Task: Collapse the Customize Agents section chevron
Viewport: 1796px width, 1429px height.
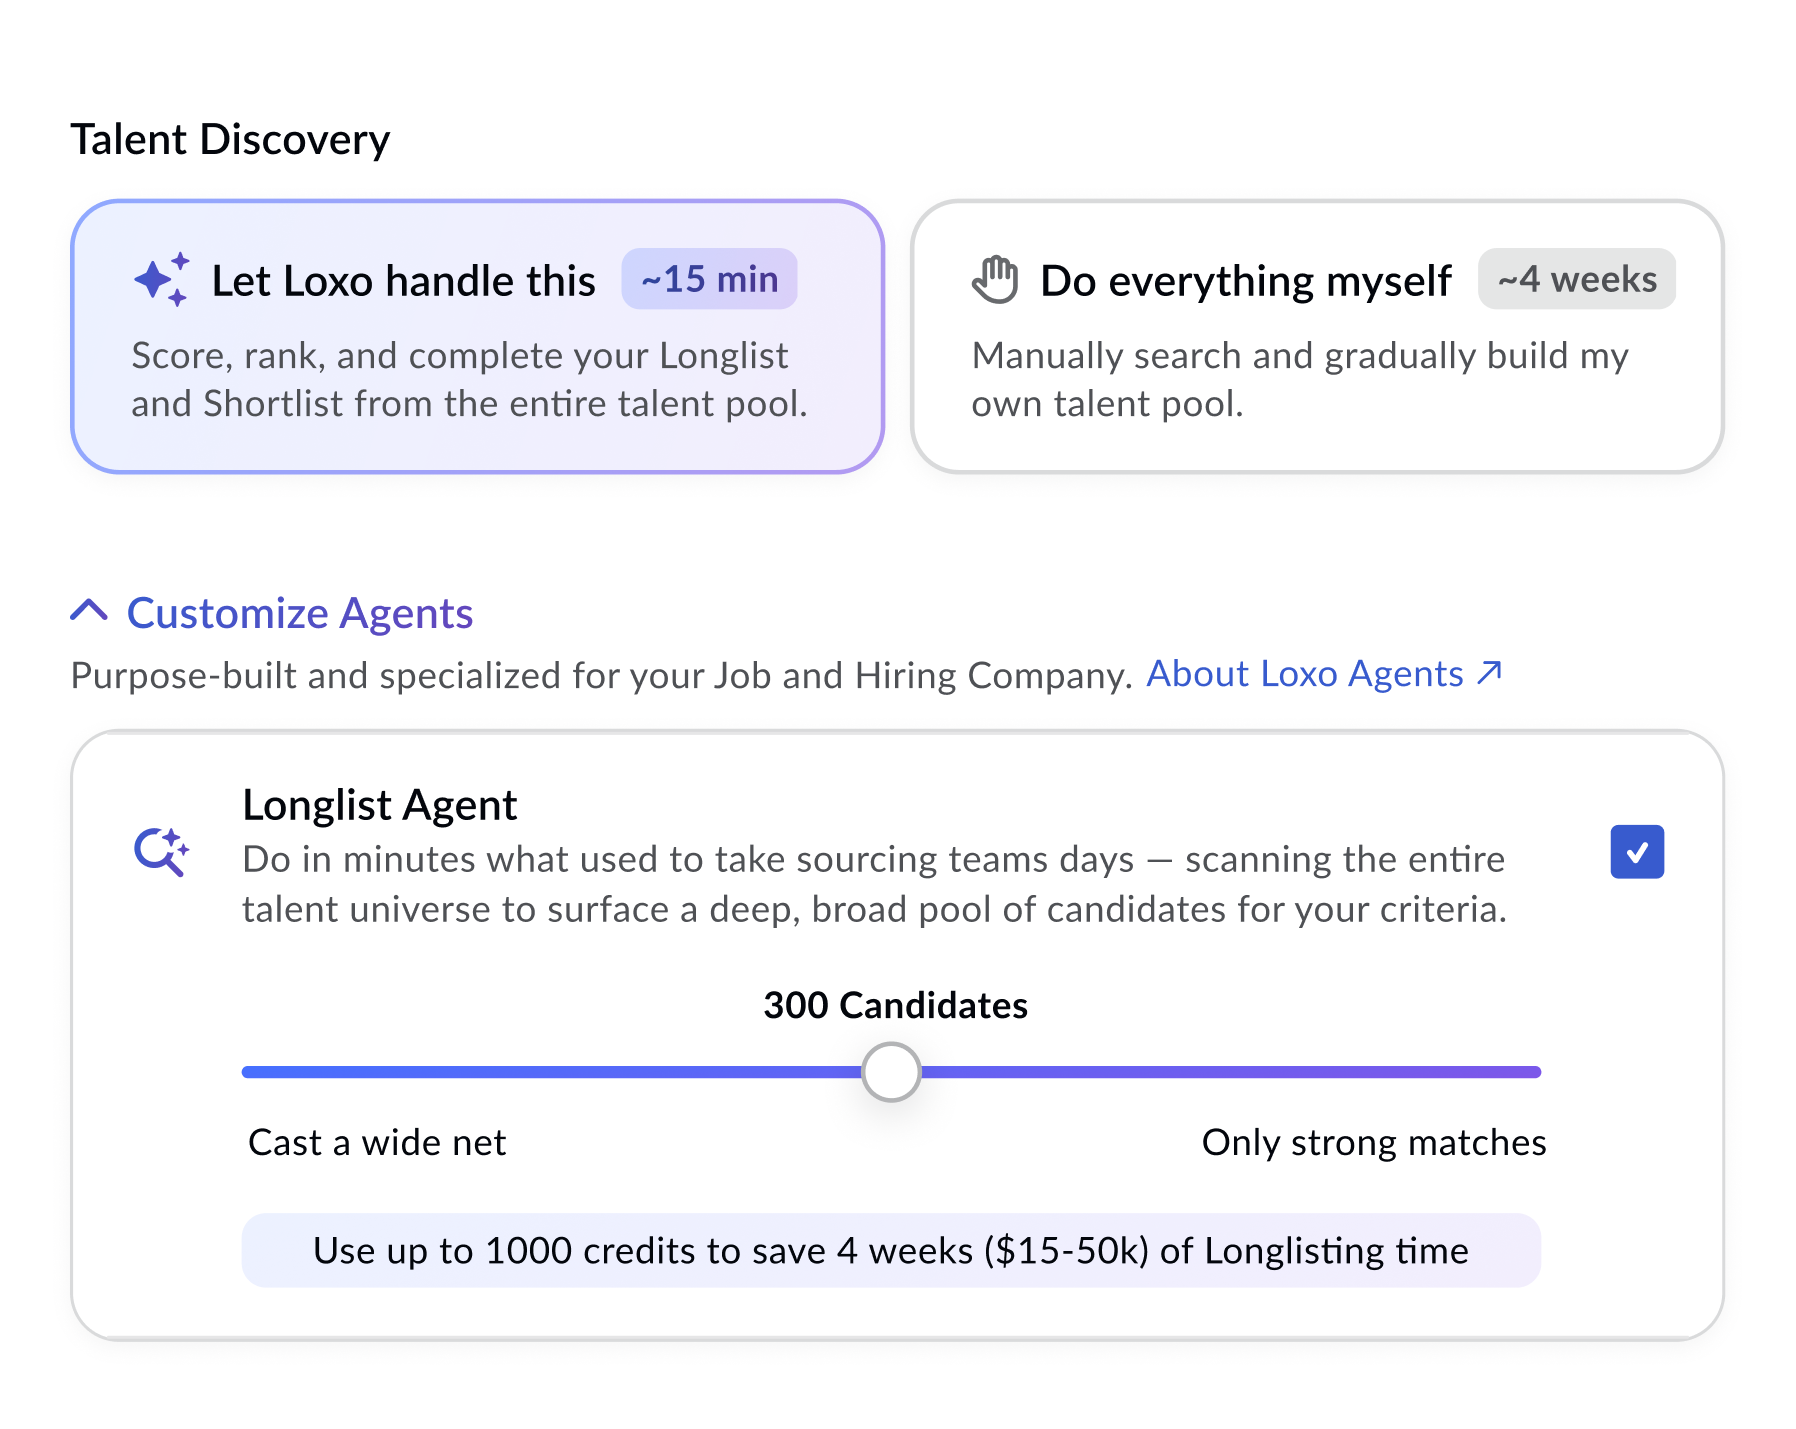Action: 89,611
